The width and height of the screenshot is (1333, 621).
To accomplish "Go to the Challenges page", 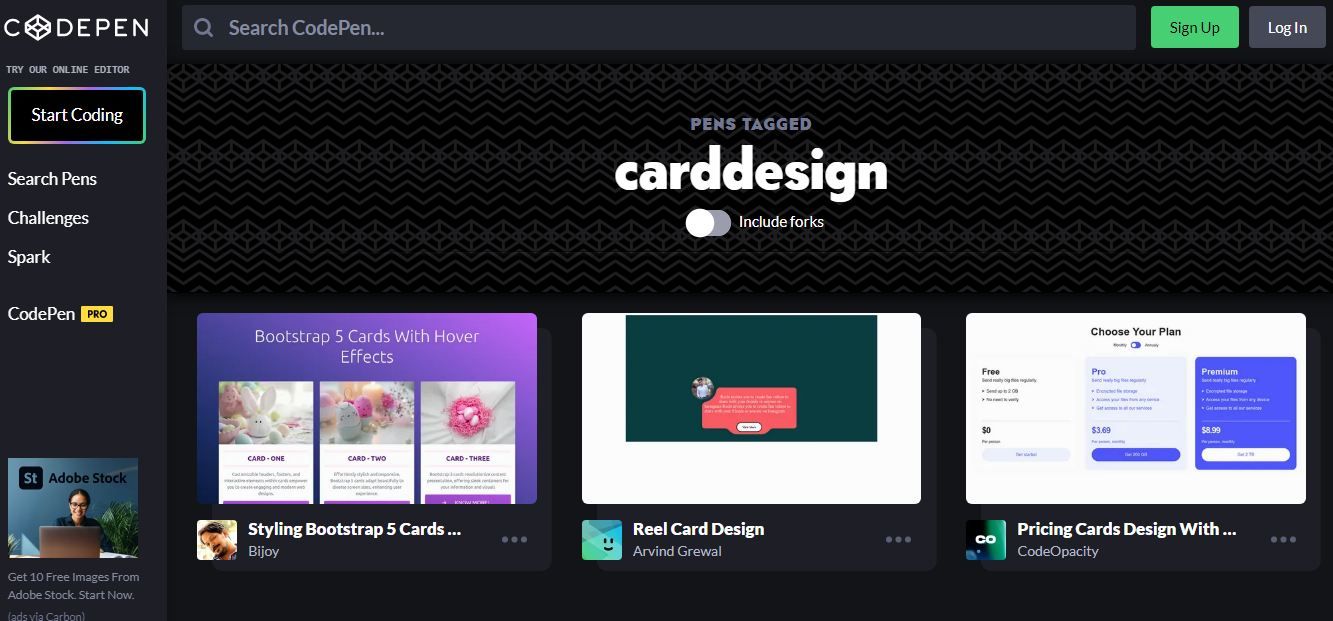I will [x=47, y=218].
